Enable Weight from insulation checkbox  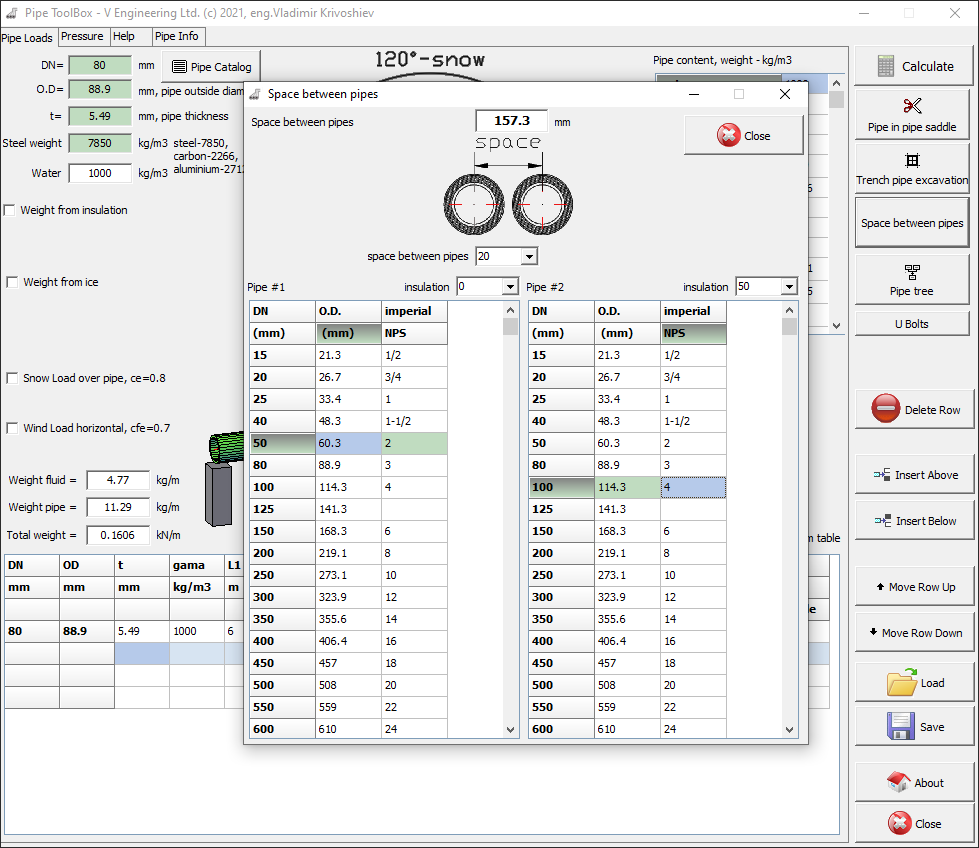pyautogui.click(x=10, y=210)
